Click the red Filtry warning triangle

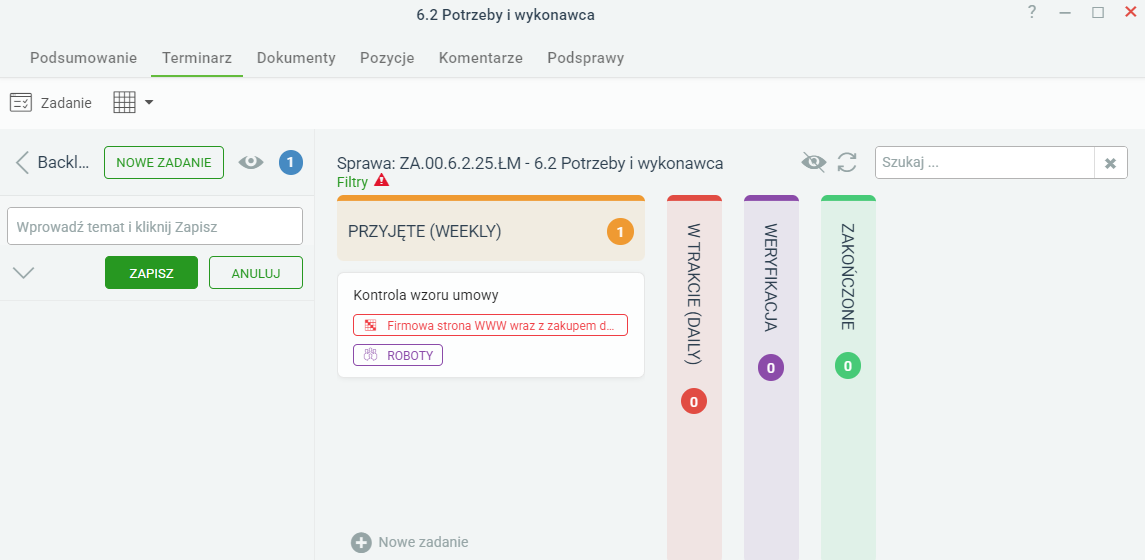(x=381, y=180)
